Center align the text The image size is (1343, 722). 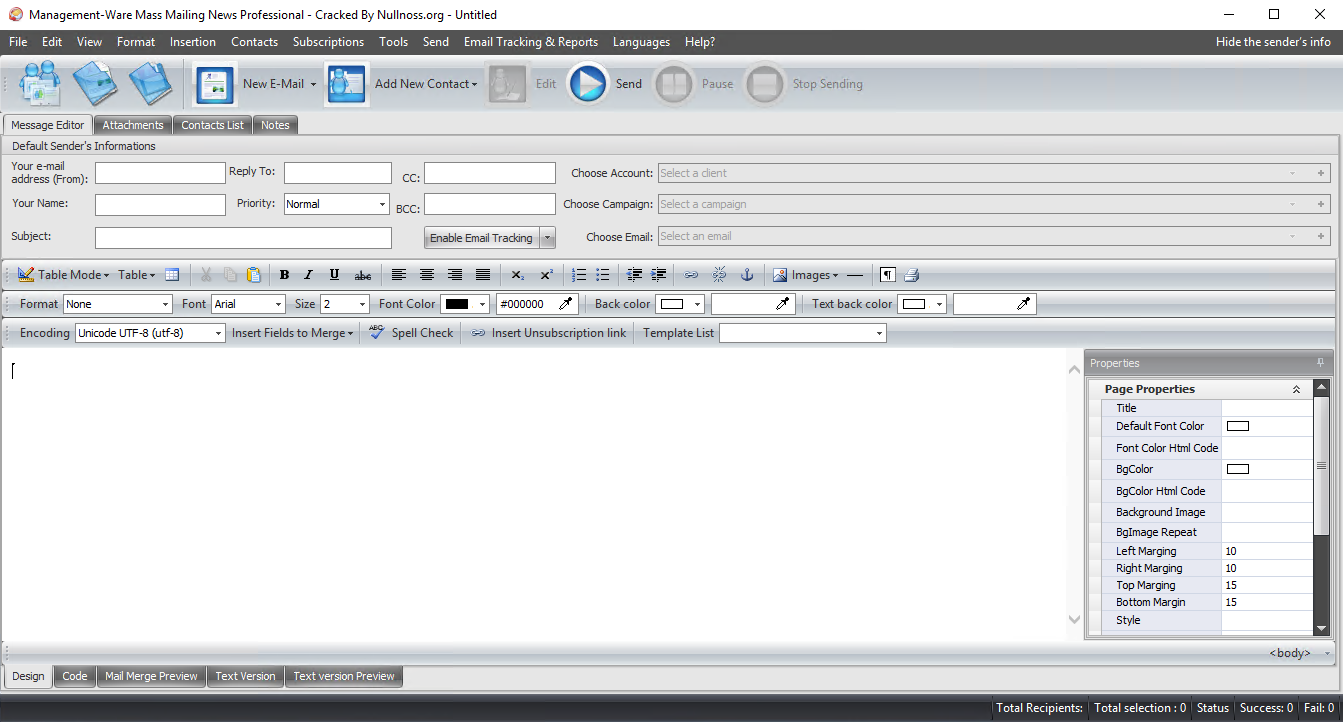[427, 275]
